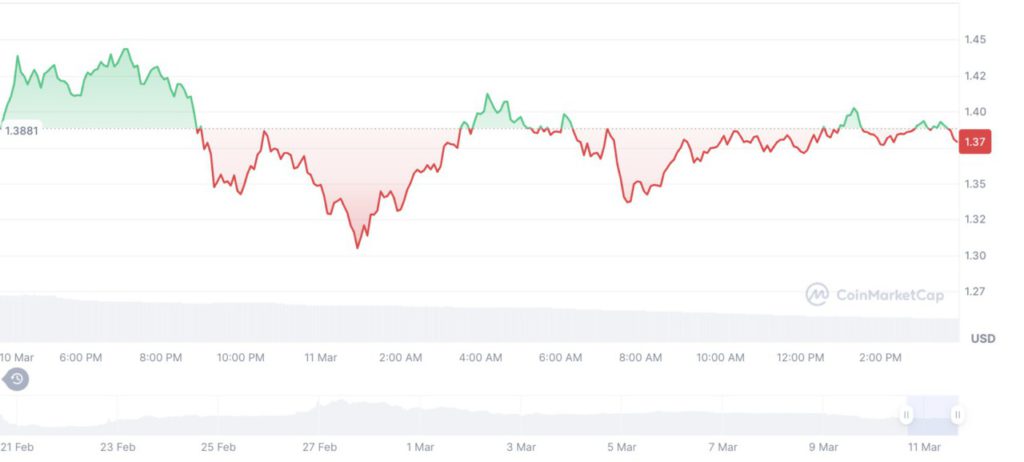Click the 23 Feb date in navigator

[x=118, y=447]
